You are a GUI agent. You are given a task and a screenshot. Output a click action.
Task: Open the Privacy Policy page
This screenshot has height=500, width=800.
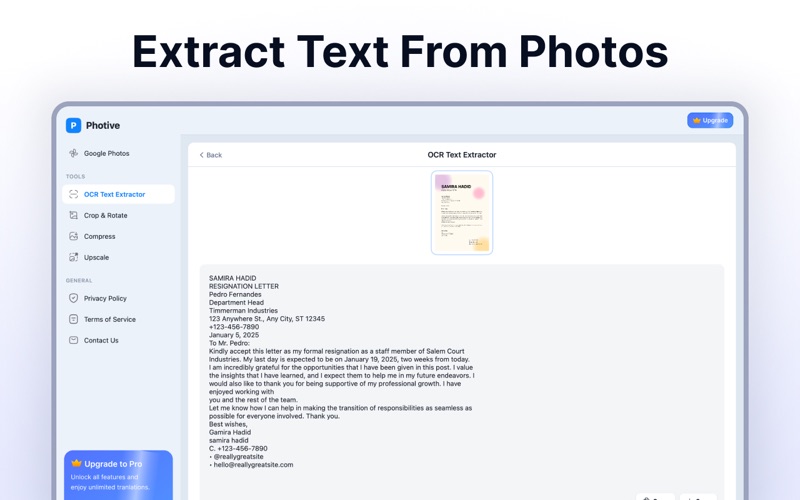118,298
